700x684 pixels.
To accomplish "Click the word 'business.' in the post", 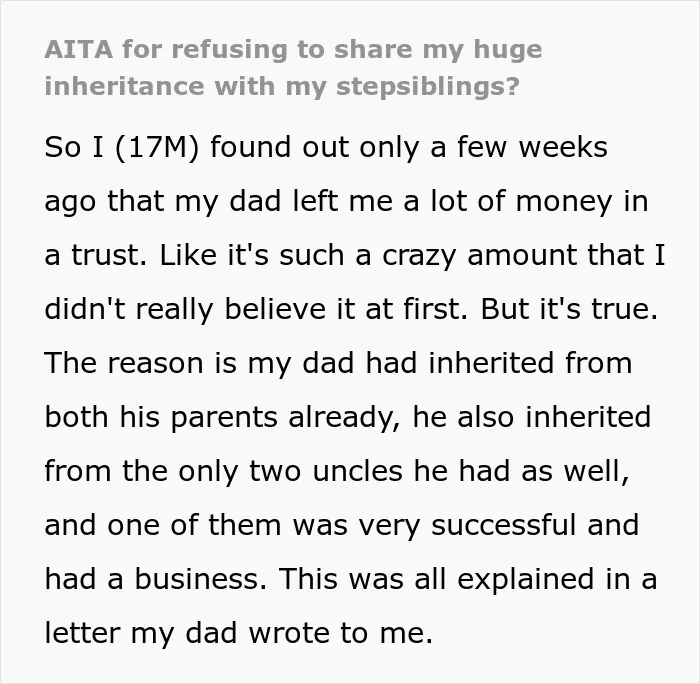I will [x=200, y=579].
